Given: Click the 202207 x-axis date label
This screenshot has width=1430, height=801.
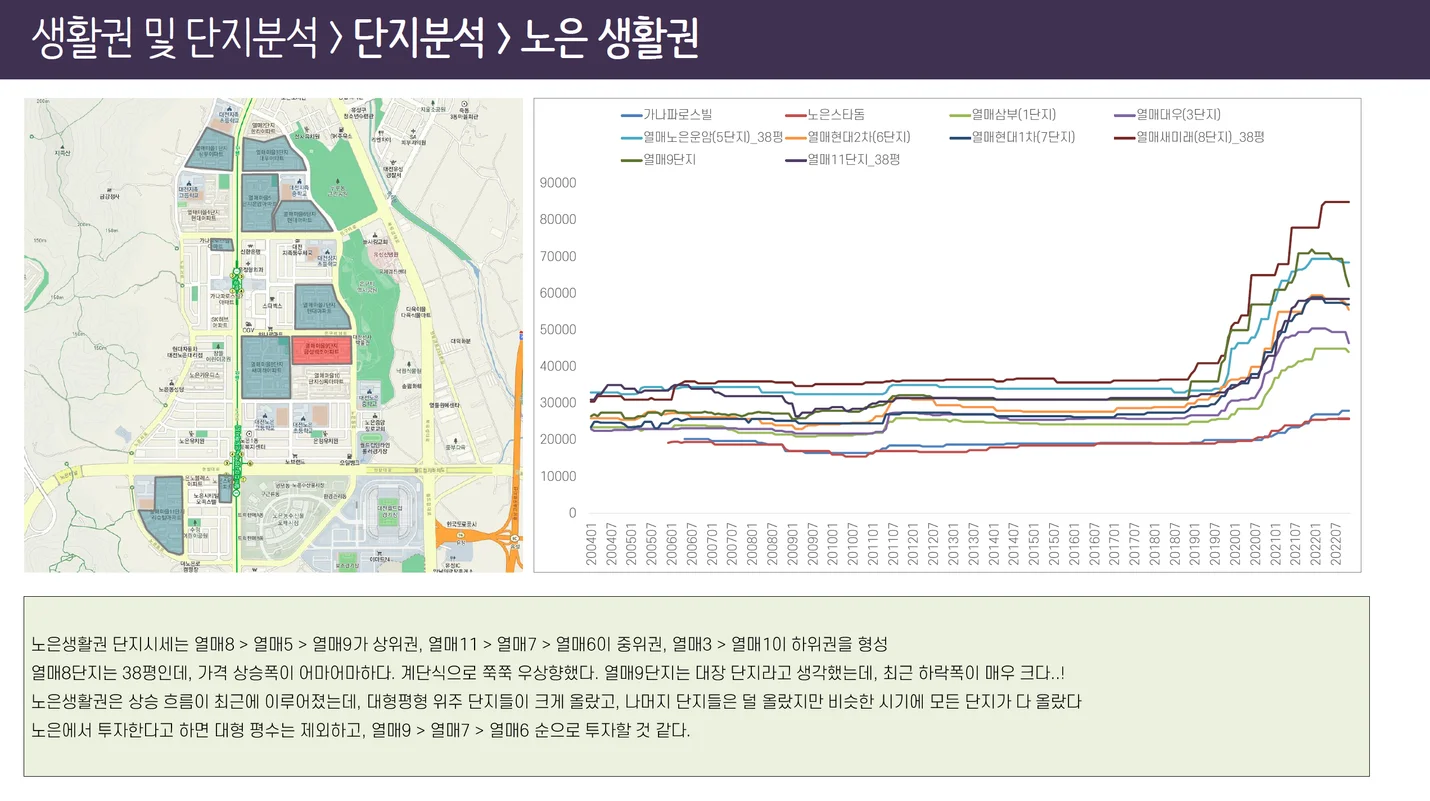Looking at the screenshot, I should tap(1337, 544).
